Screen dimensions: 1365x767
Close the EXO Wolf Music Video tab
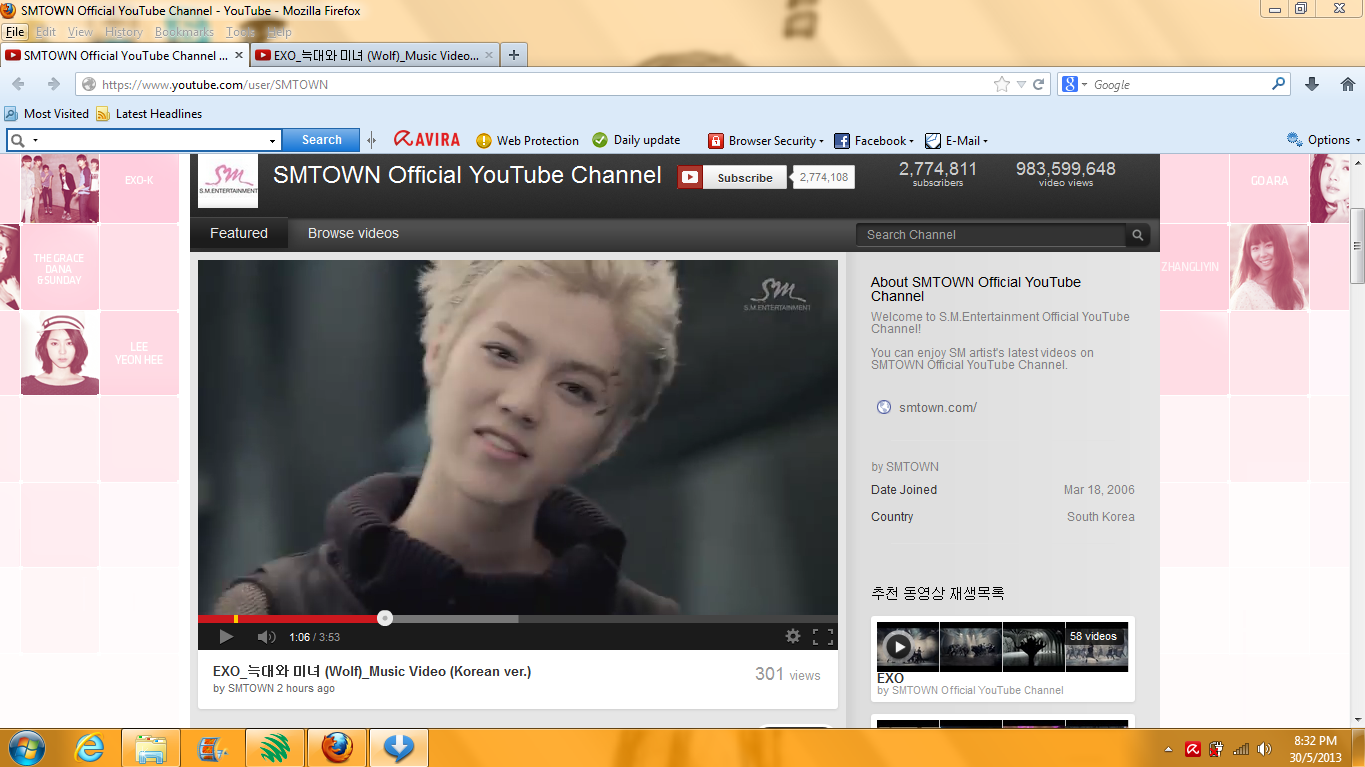[x=489, y=56]
